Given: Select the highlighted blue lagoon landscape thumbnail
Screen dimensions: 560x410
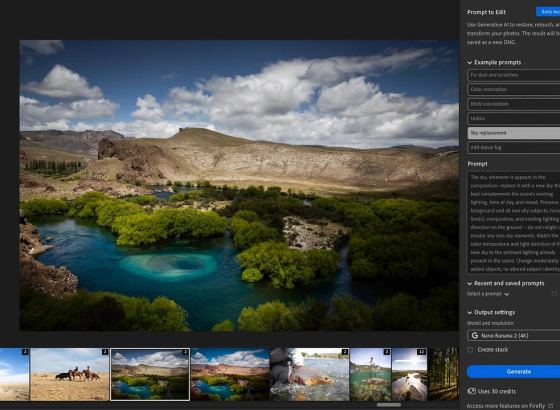Looking at the screenshot, I should click(150, 374).
